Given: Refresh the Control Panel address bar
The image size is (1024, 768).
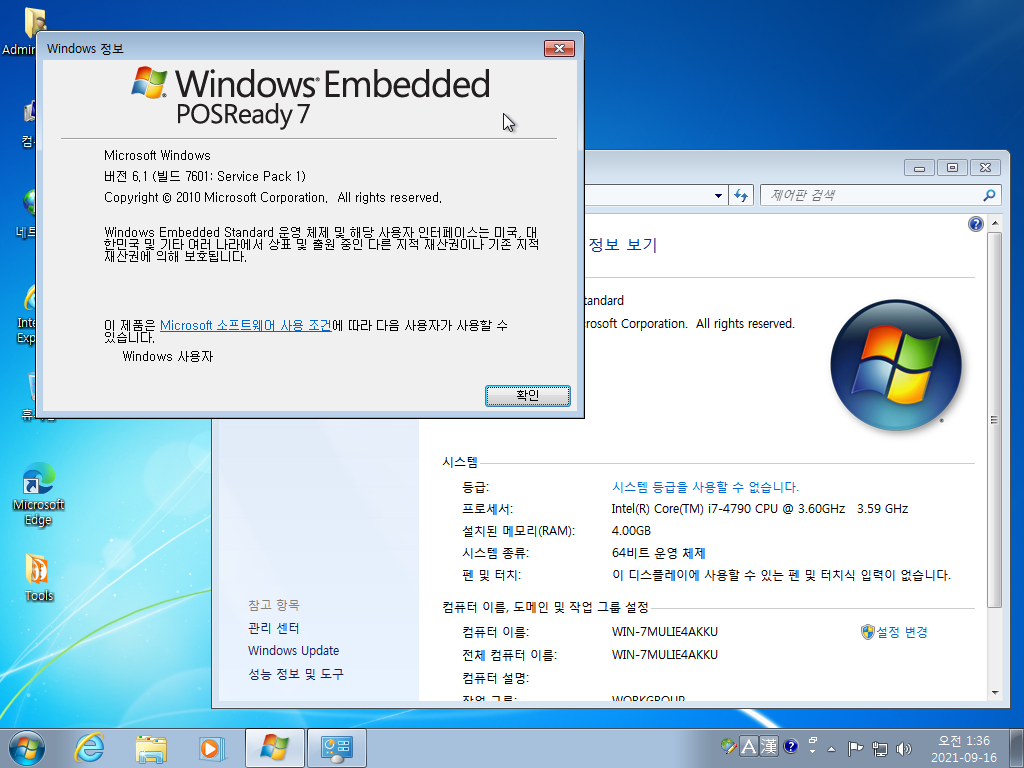Looking at the screenshot, I should (741, 195).
